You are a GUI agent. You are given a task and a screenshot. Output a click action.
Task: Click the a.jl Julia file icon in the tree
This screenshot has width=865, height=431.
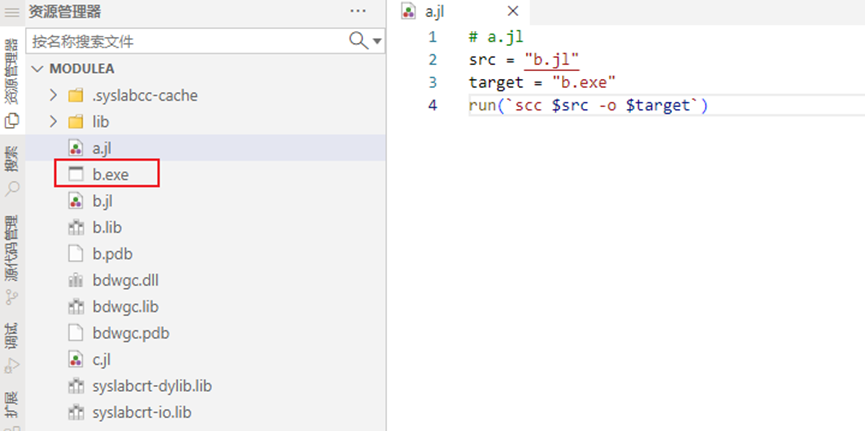[76, 148]
